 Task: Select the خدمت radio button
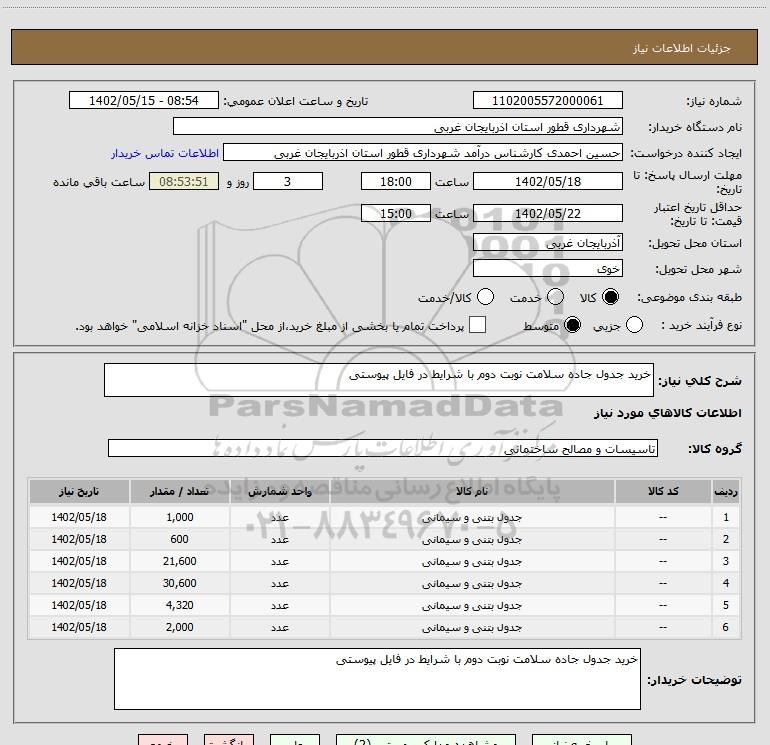coord(555,297)
